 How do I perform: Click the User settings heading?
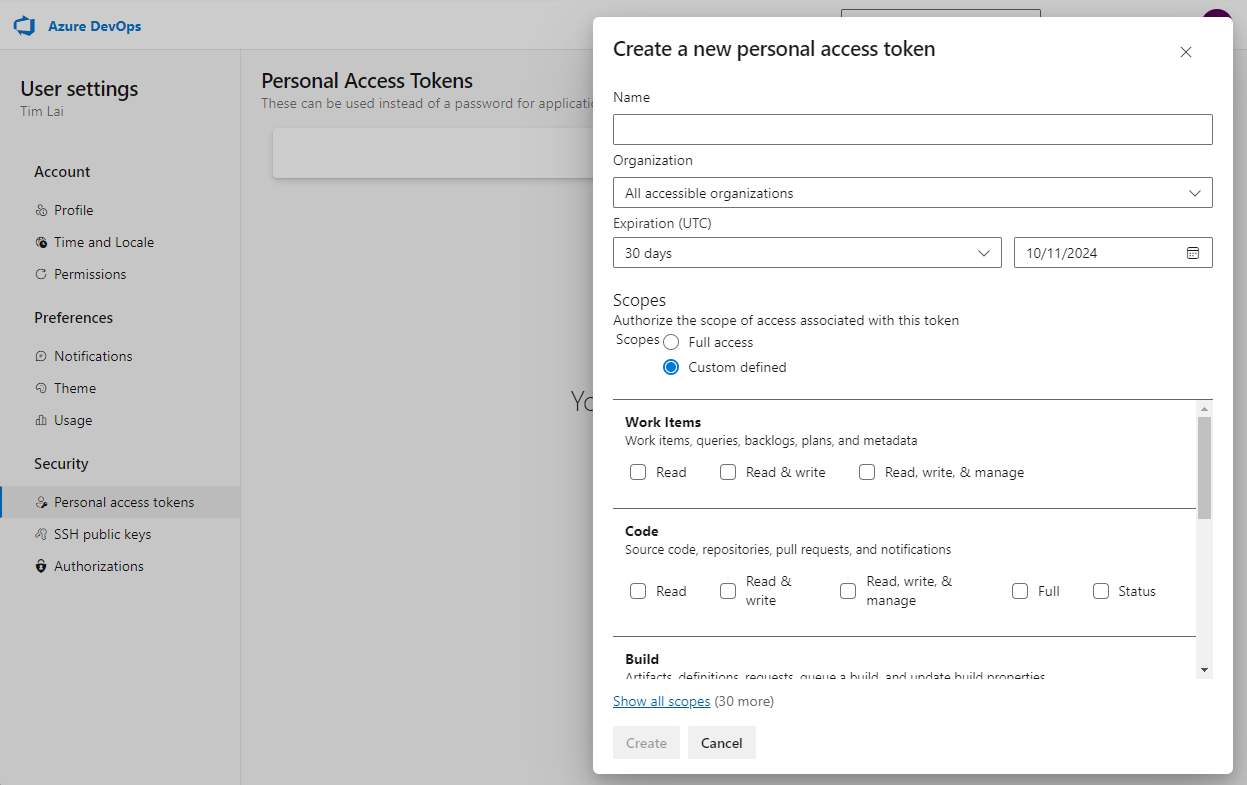tap(80, 89)
